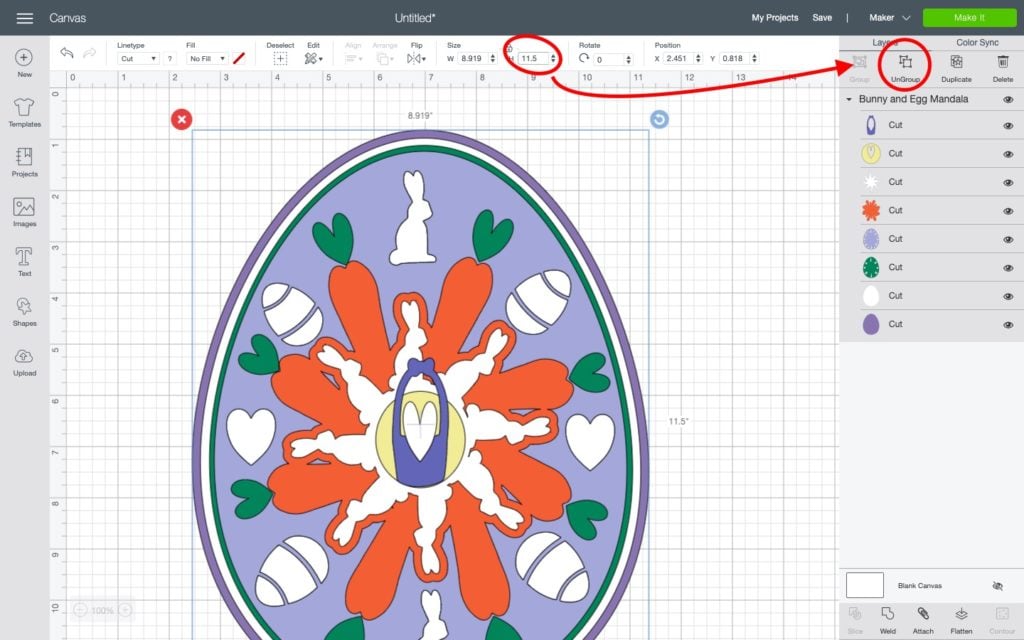Collapse the Bunny and Egg Mandala group
This screenshot has height=640, width=1024.
tap(849, 99)
